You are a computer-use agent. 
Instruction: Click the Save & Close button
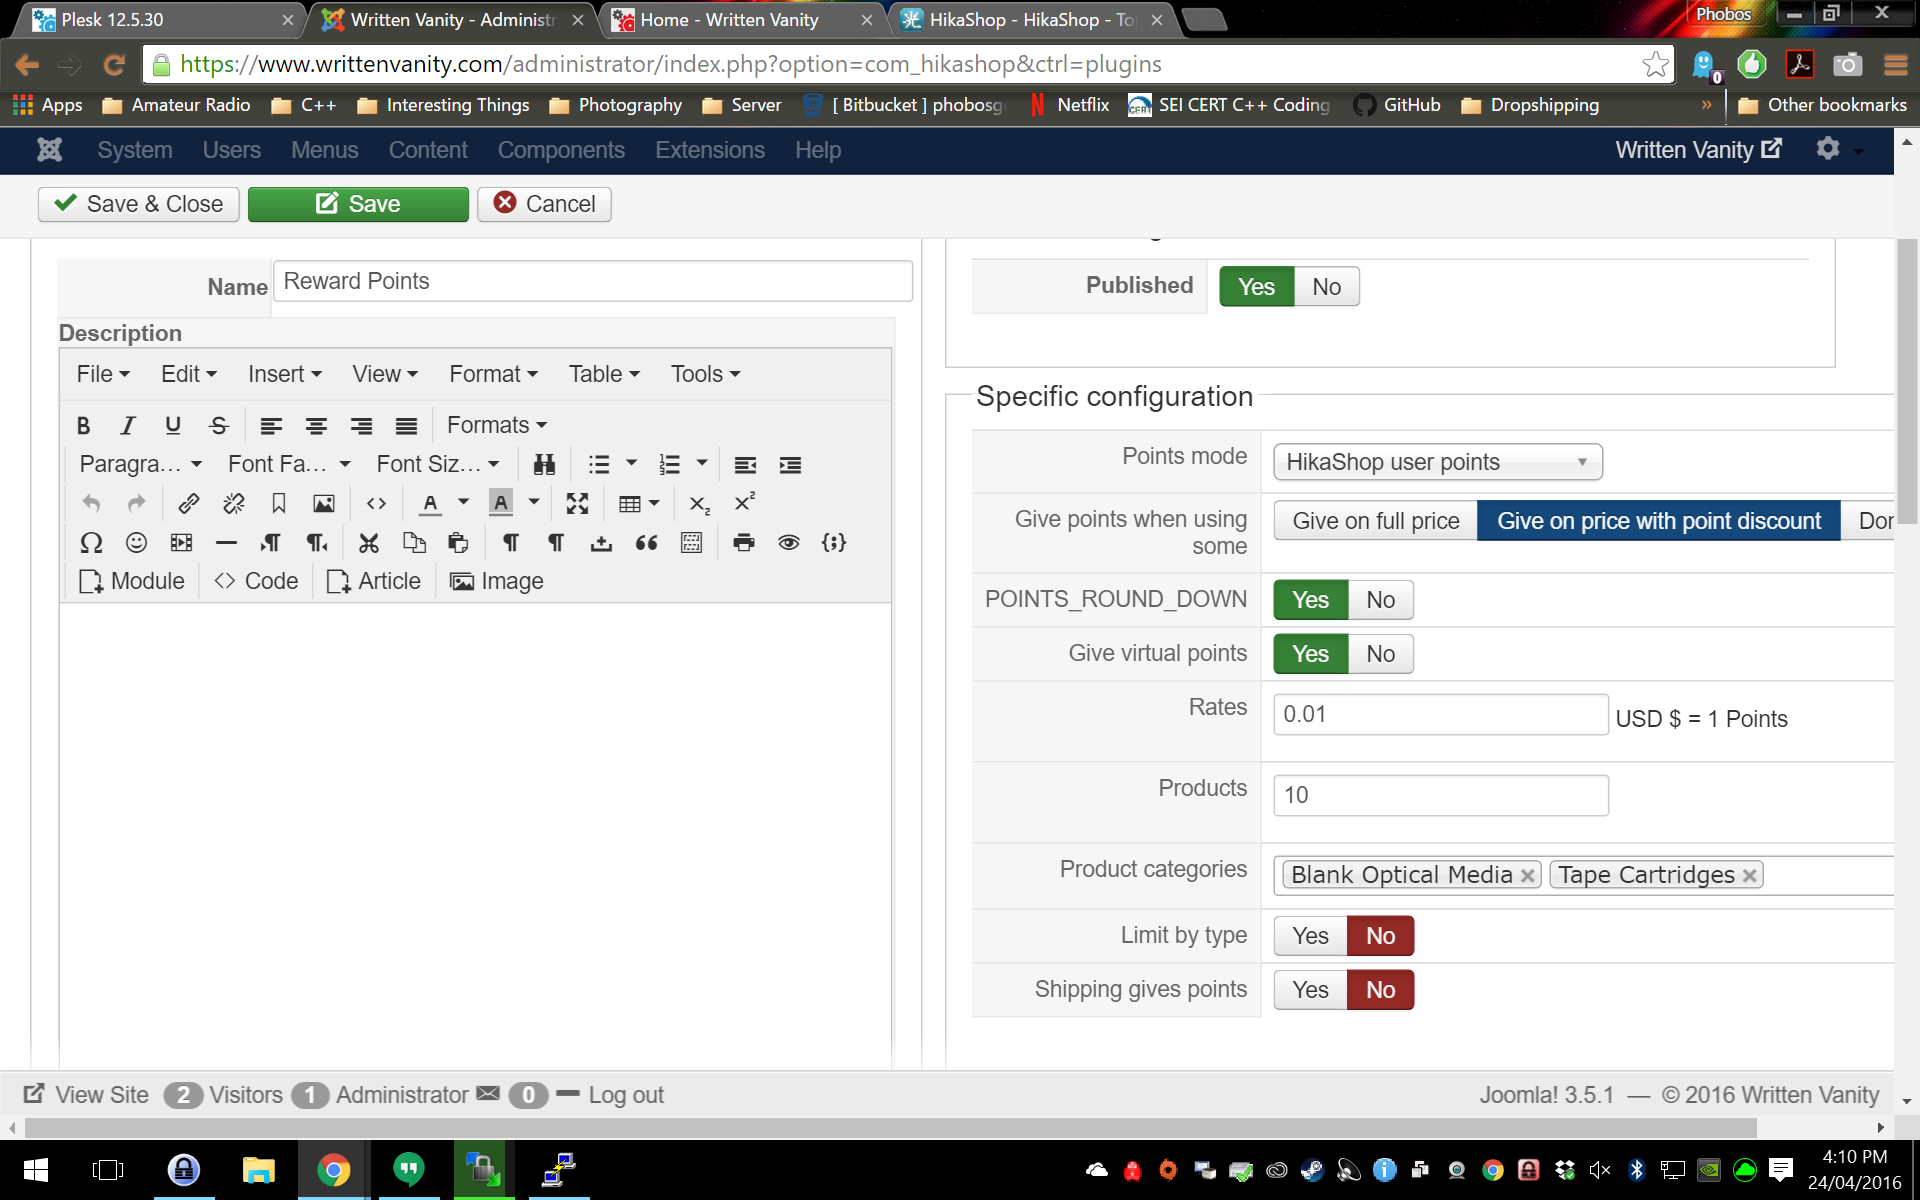coord(139,204)
